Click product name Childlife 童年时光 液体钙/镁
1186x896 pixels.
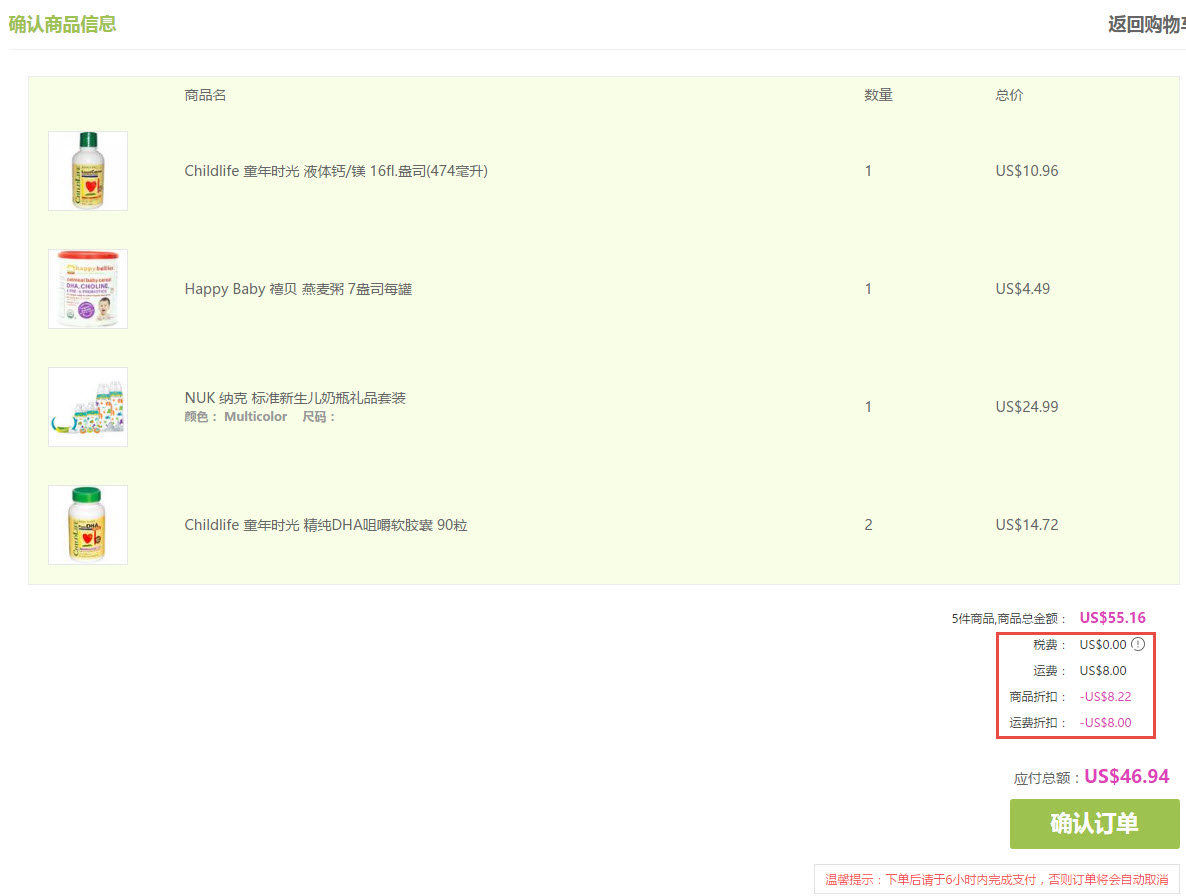(336, 171)
